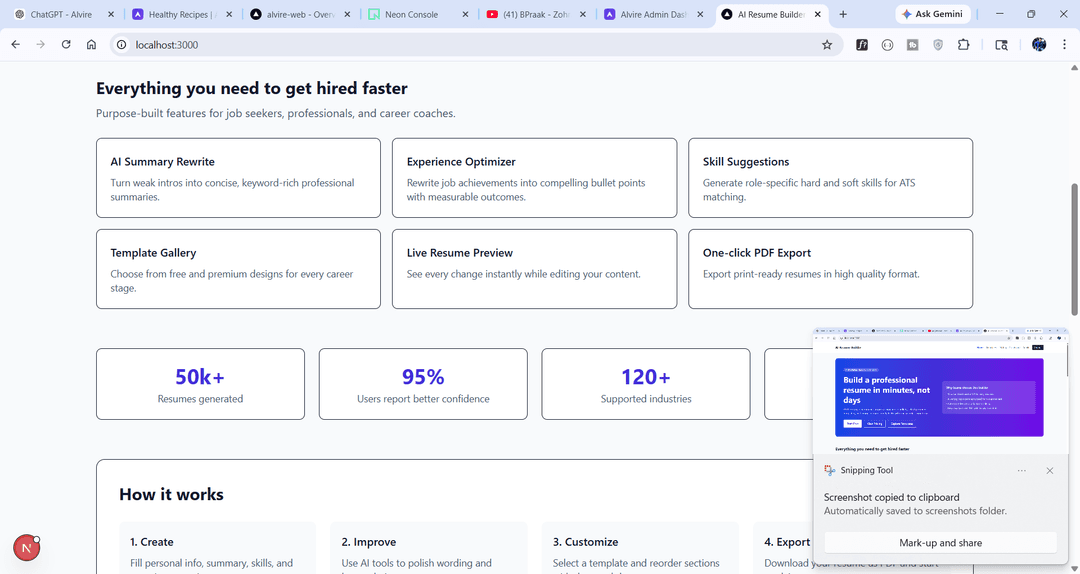This screenshot has width=1080, height=574.
Task: Click the scrollbar up arrow
Action: (1074, 67)
